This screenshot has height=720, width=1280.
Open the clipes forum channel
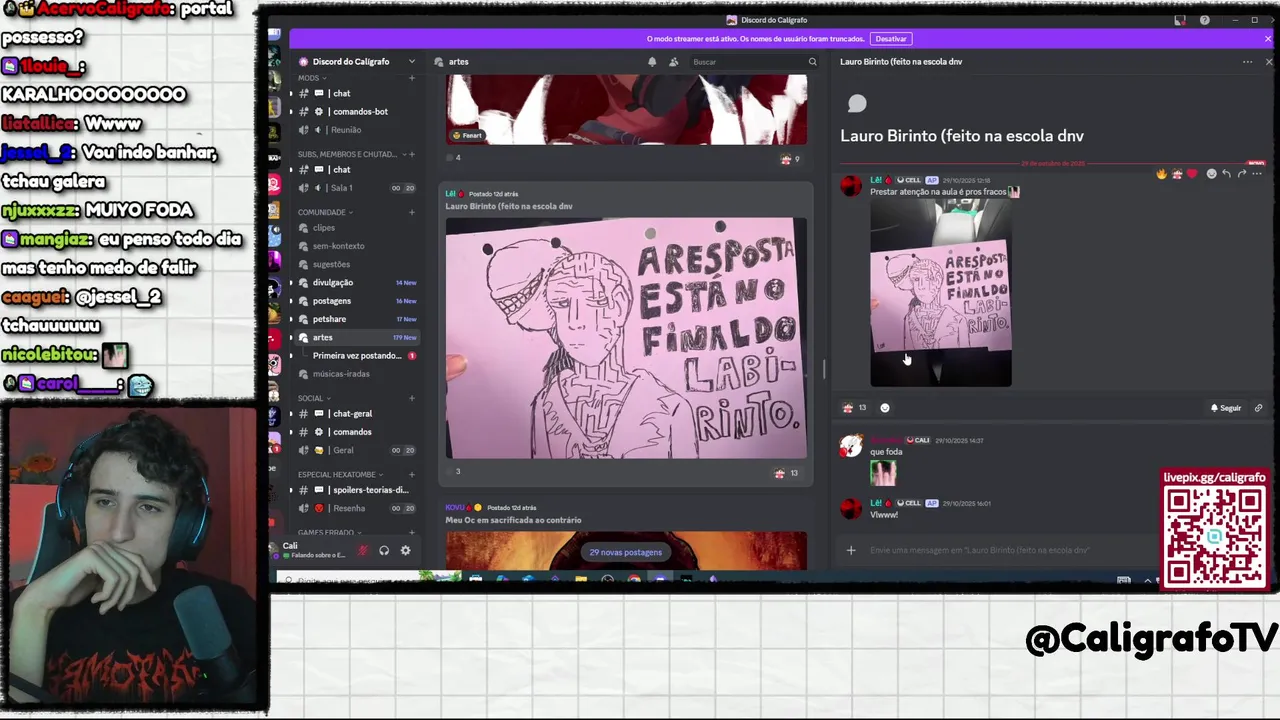click(358, 228)
